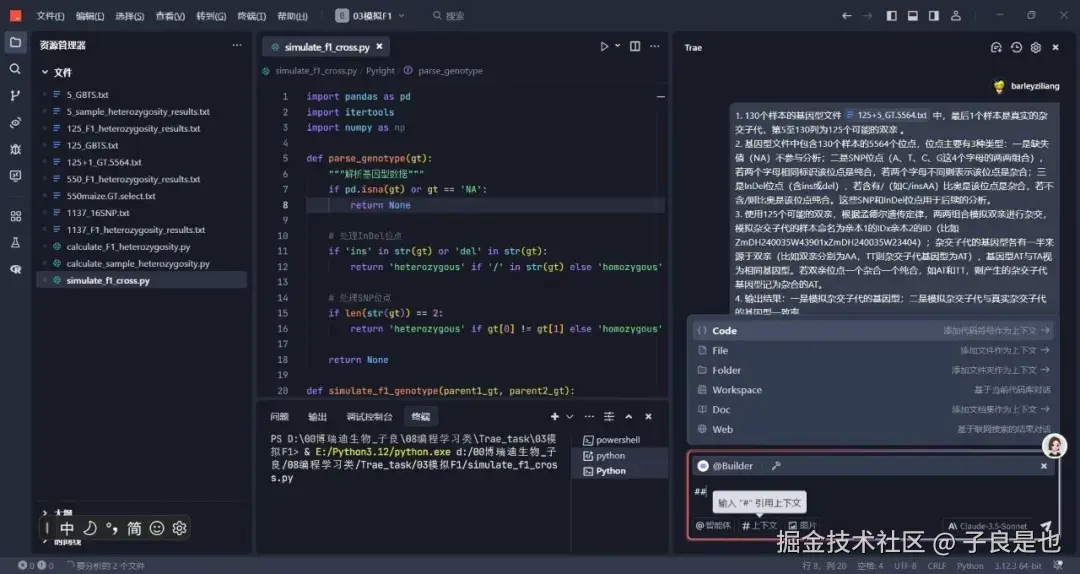Open Trae chat history
The height and width of the screenshot is (574, 1080).
click(1016, 48)
